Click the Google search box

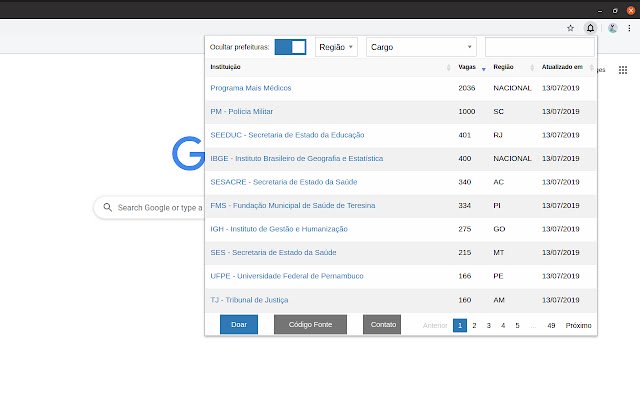click(x=149, y=207)
